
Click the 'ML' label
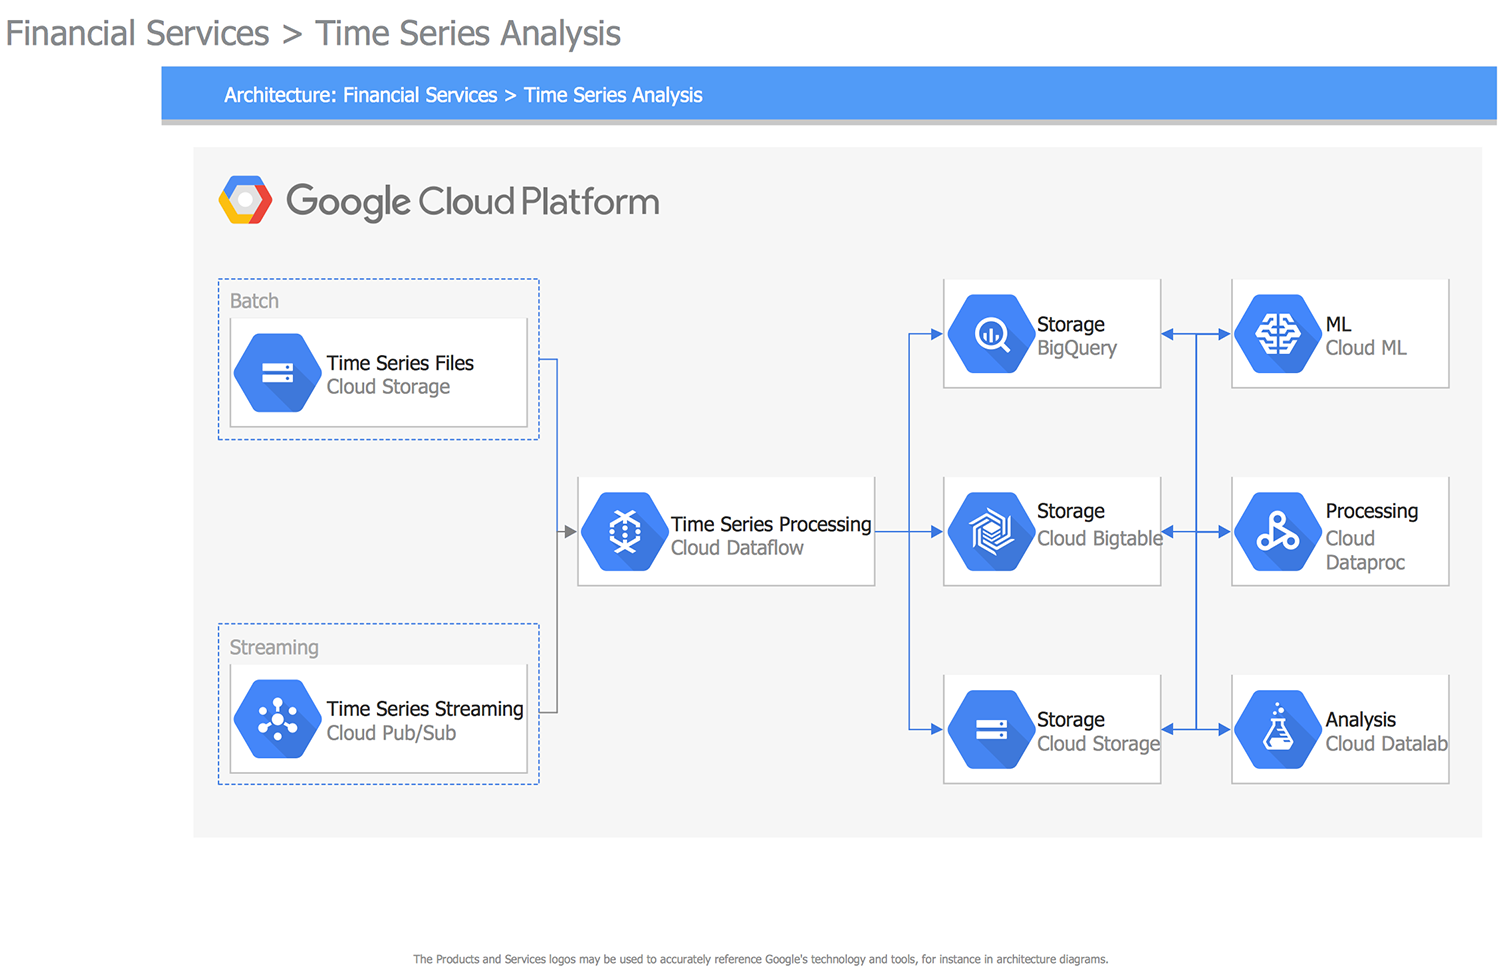(x=1338, y=324)
